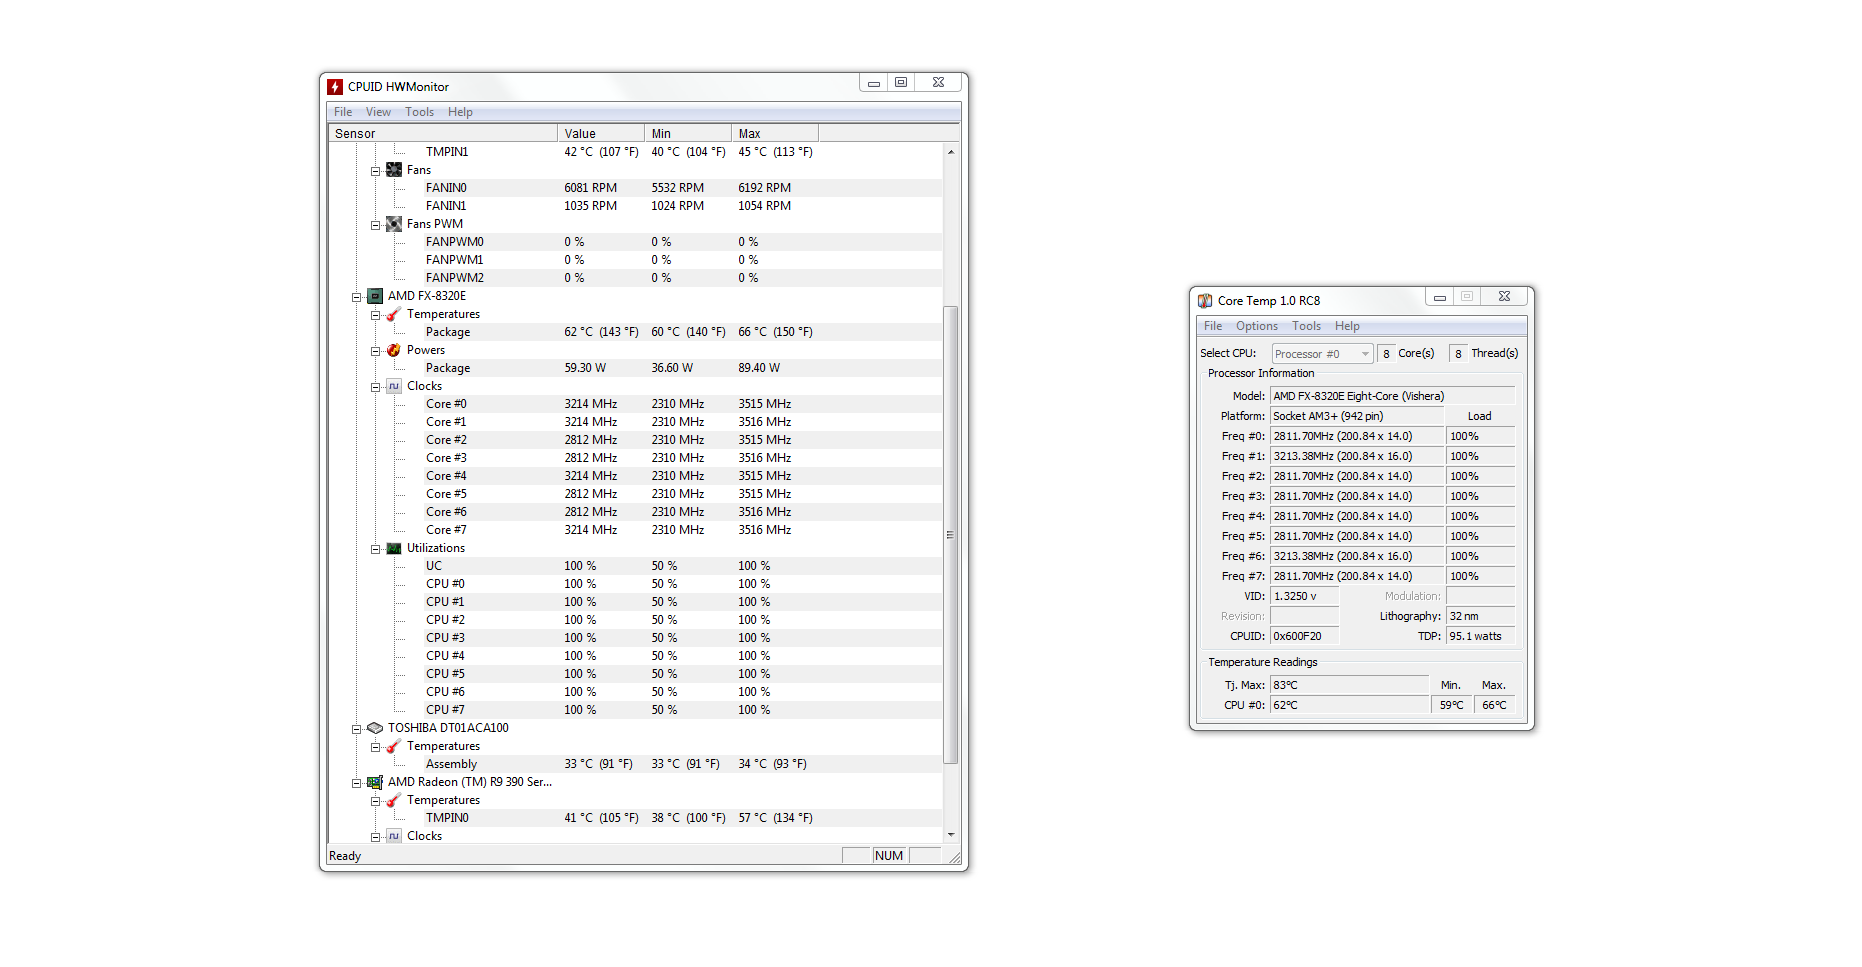Viewport: 1862px width, 967px height.
Task: Open the Help menu in HWMonitor
Action: 460,112
